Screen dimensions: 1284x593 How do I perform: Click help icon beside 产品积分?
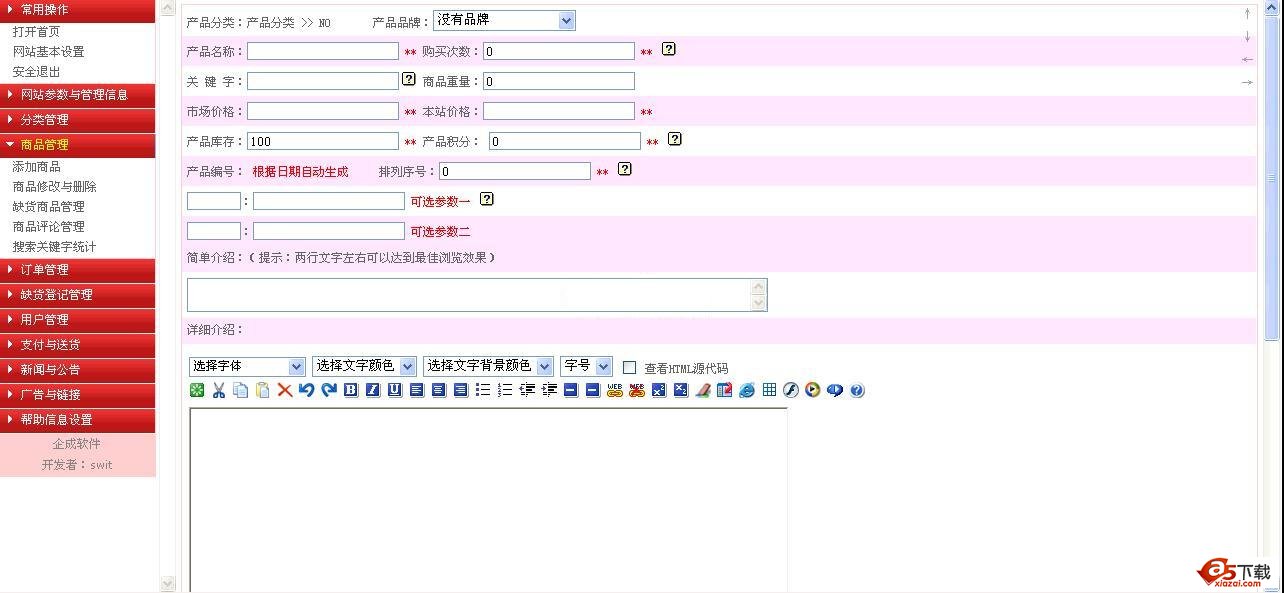point(675,138)
